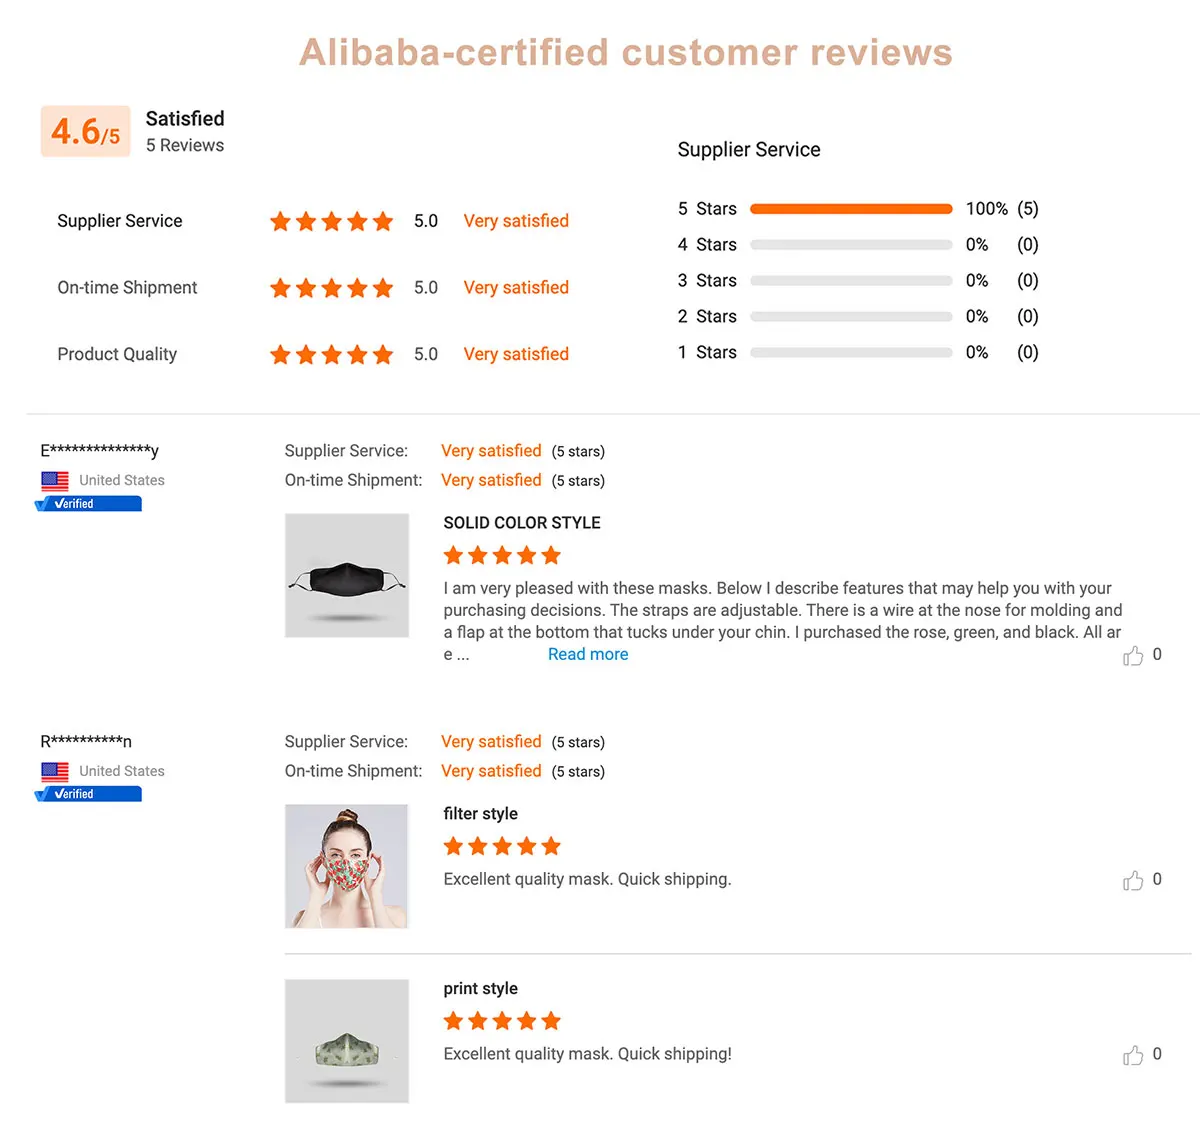Image resolution: width=1200 pixels, height=1129 pixels.
Task: Like the SOLID COLOR STYLE review
Action: click(x=1133, y=656)
